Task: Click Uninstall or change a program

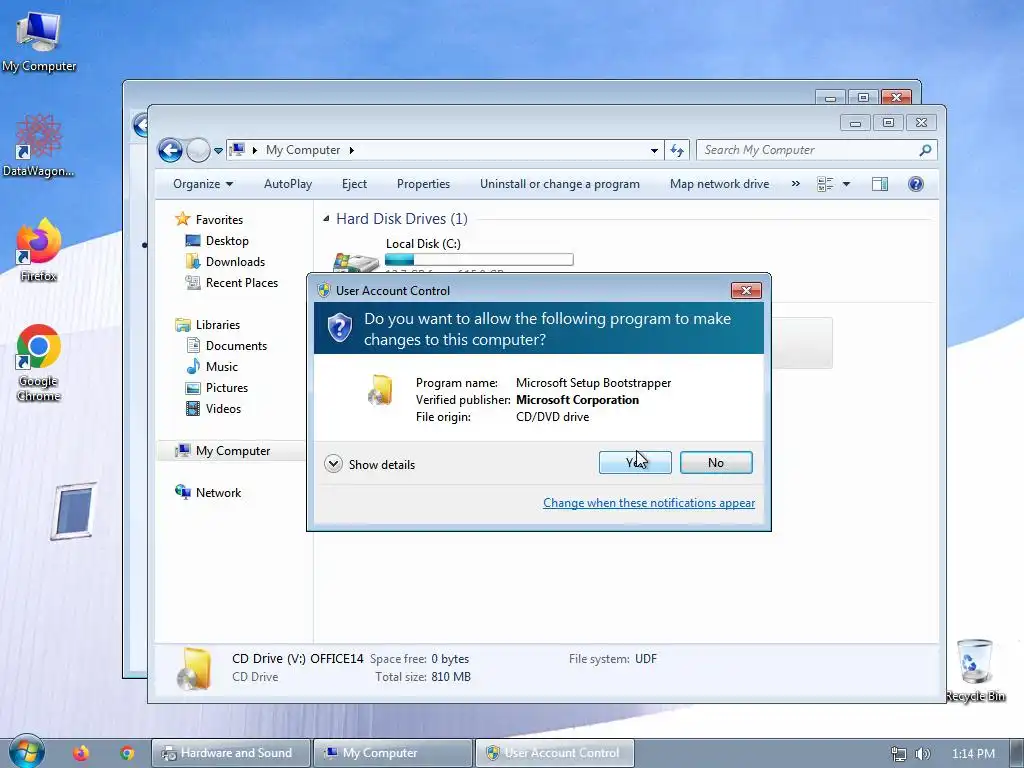Action: tap(560, 184)
